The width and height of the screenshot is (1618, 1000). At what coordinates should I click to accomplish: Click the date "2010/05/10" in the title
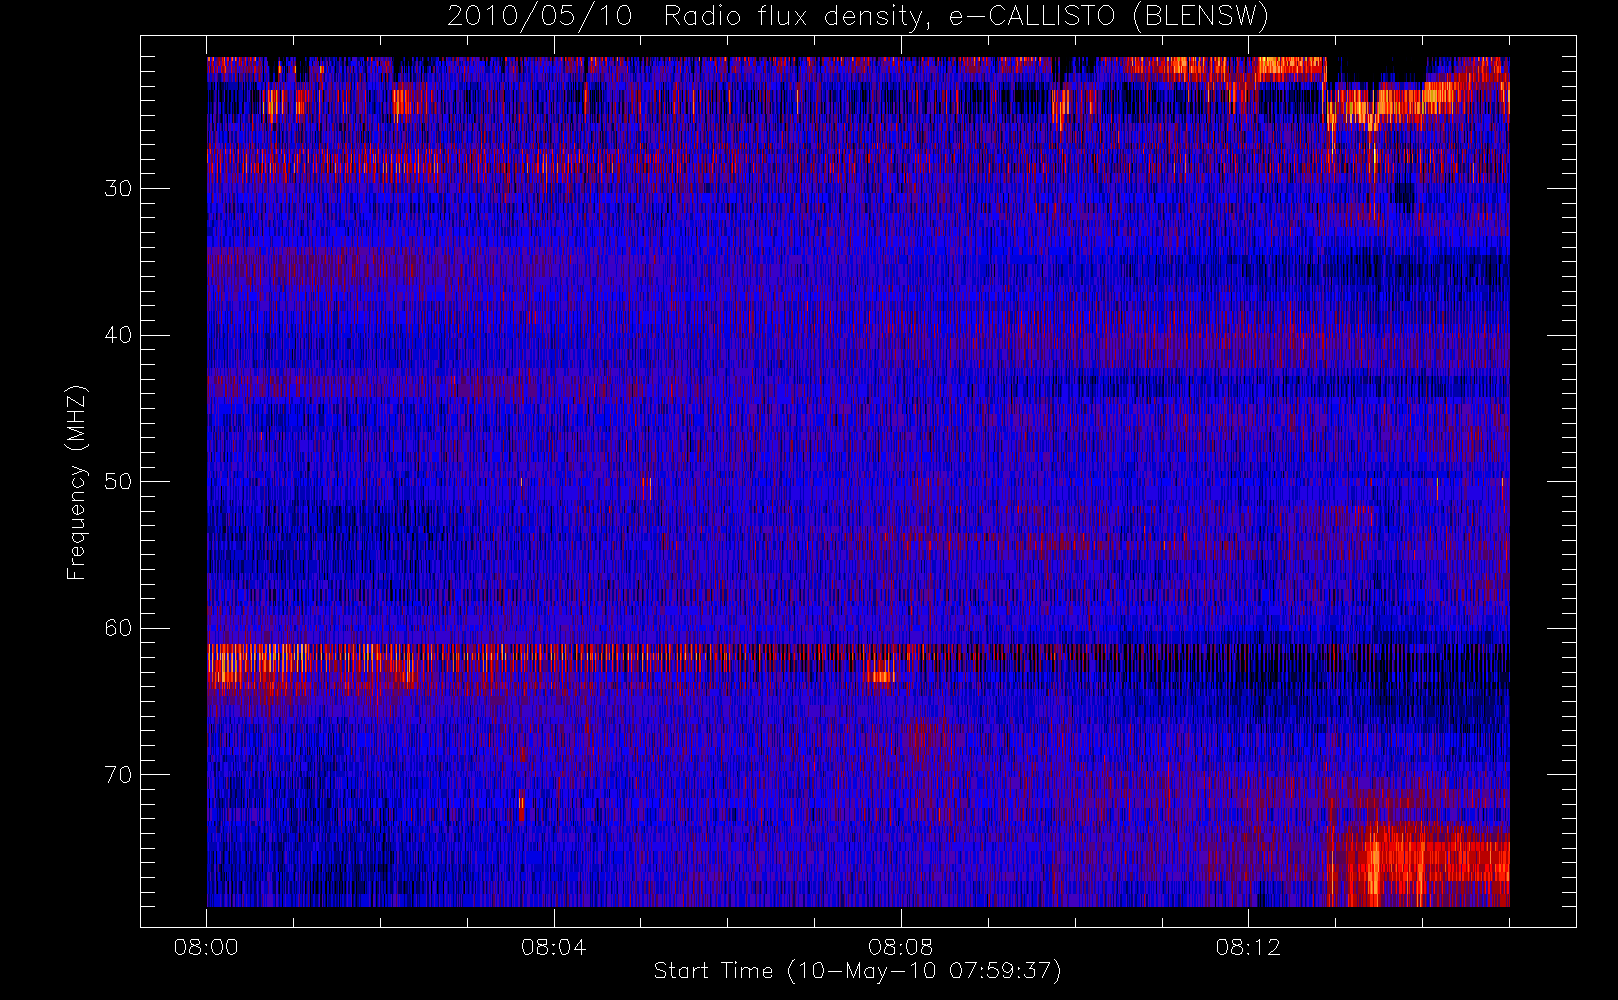540,17
